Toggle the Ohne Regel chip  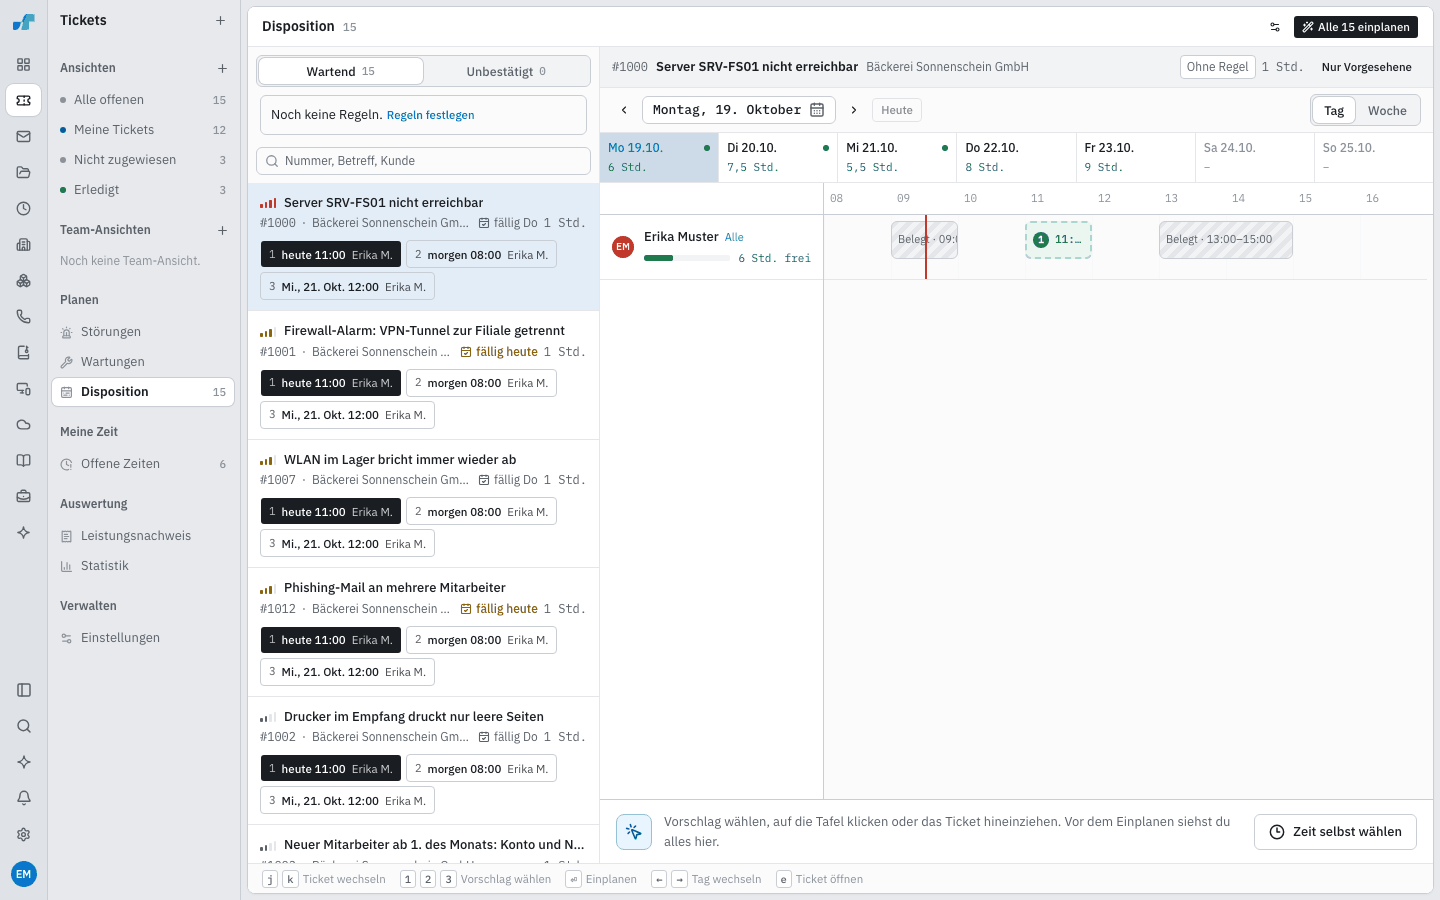(1217, 67)
